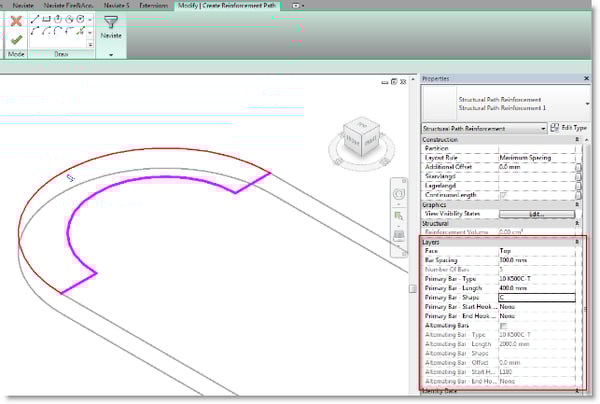Click the Bar Spacing value 300.0 mm

pyautogui.click(x=513, y=260)
